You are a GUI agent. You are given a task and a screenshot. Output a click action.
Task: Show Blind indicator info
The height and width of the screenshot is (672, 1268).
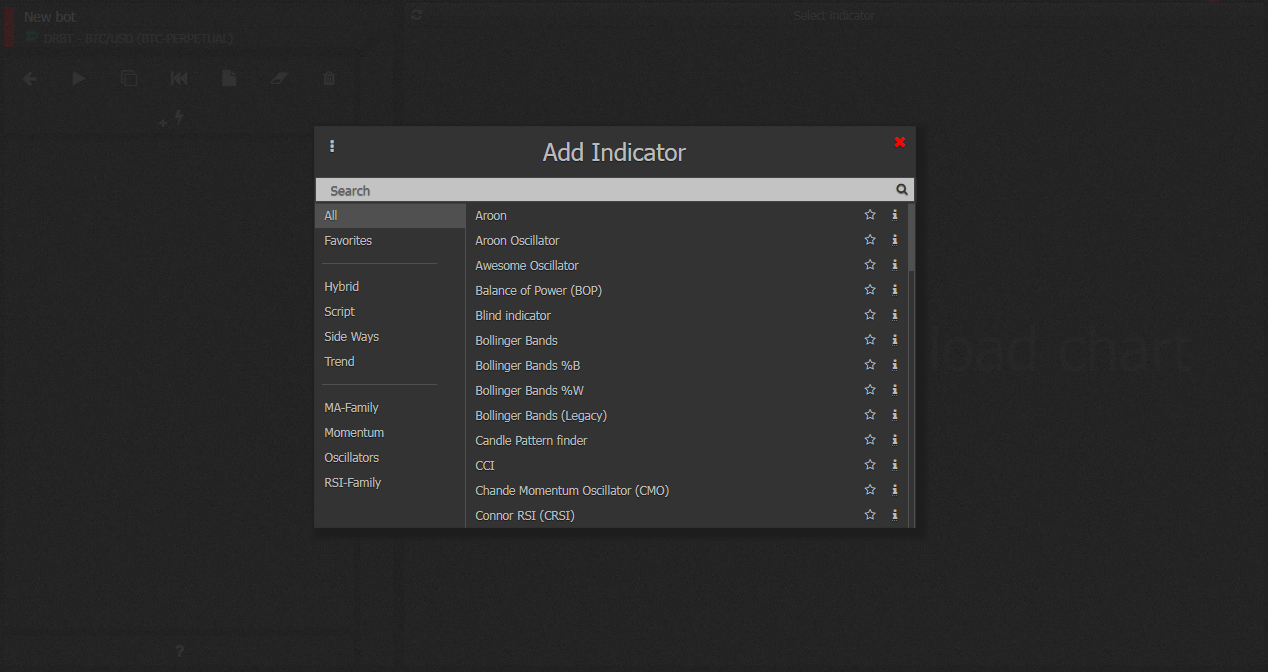[895, 315]
